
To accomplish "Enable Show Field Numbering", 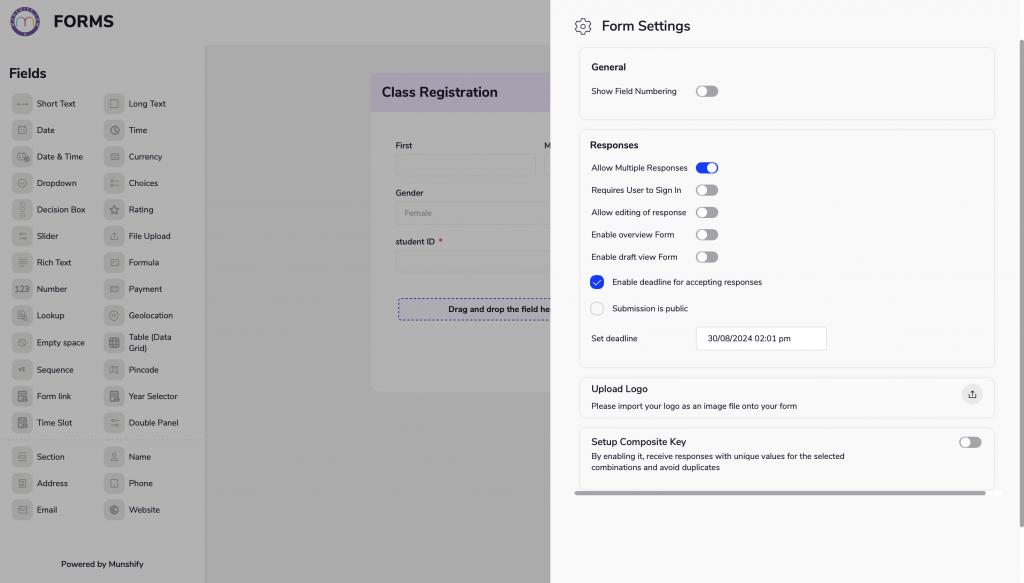I will pyautogui.click(x=707, y=90).
